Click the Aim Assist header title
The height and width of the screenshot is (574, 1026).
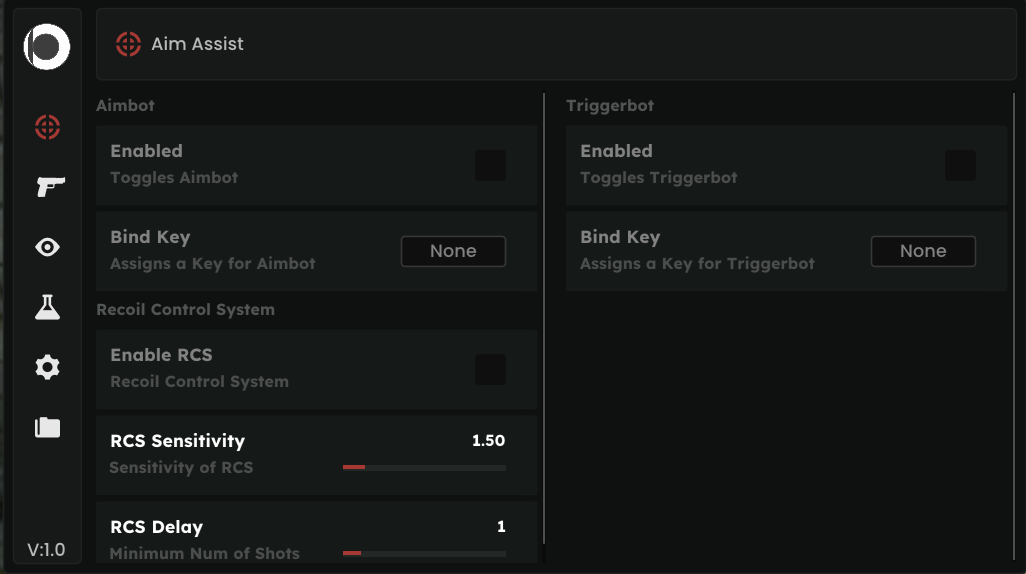(x=197, y=44)
